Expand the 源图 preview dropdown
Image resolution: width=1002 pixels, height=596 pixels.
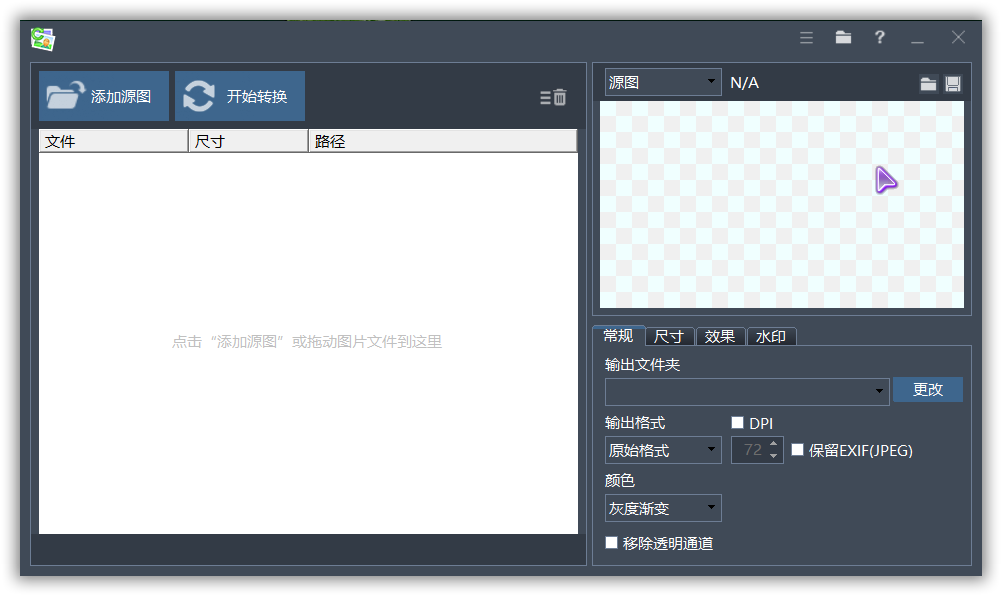coord(662,83)
